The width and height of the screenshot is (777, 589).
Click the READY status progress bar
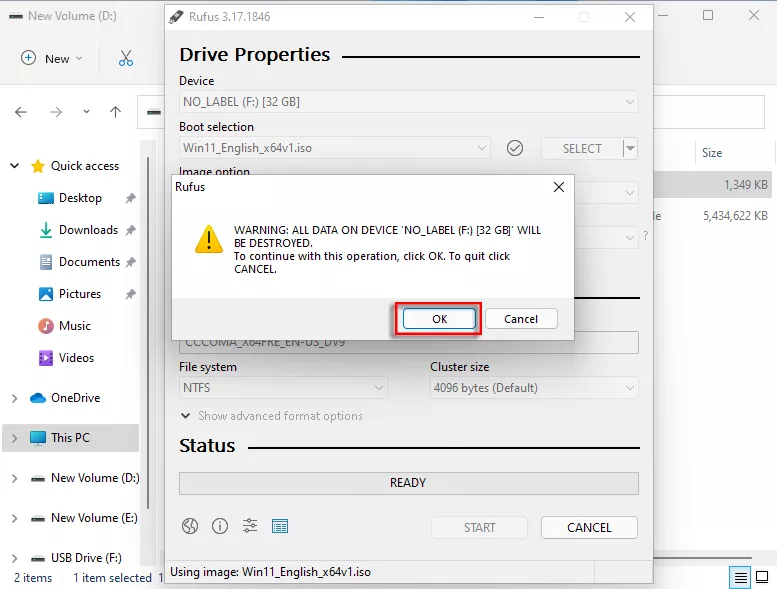pyautogui.click(x=408, y=483)
